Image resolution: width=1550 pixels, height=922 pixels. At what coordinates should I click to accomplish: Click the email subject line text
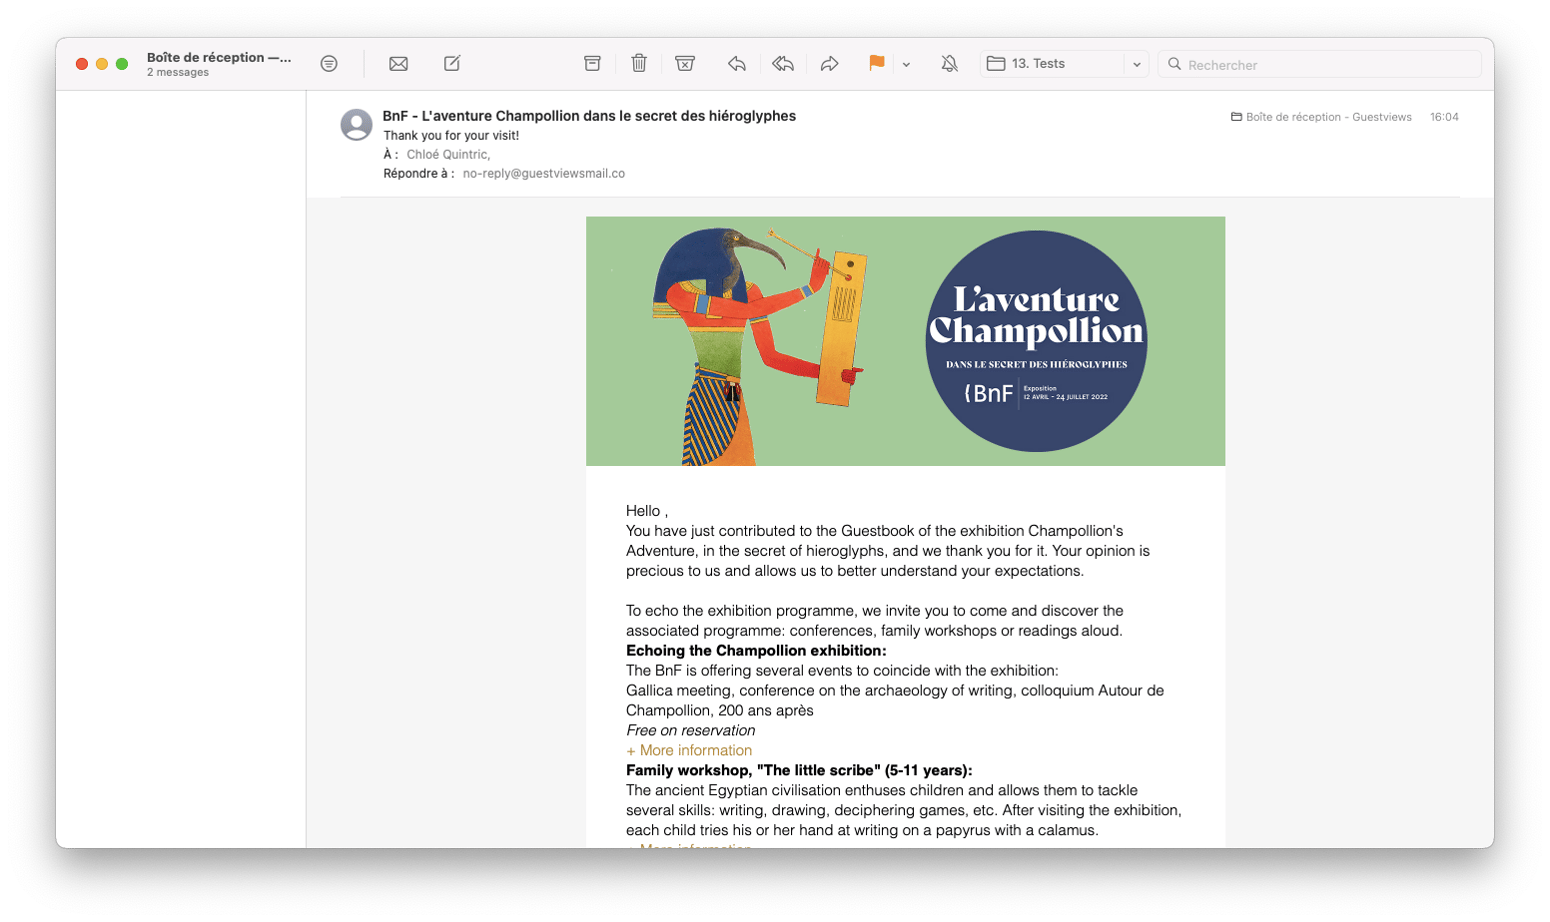[589, 116]
